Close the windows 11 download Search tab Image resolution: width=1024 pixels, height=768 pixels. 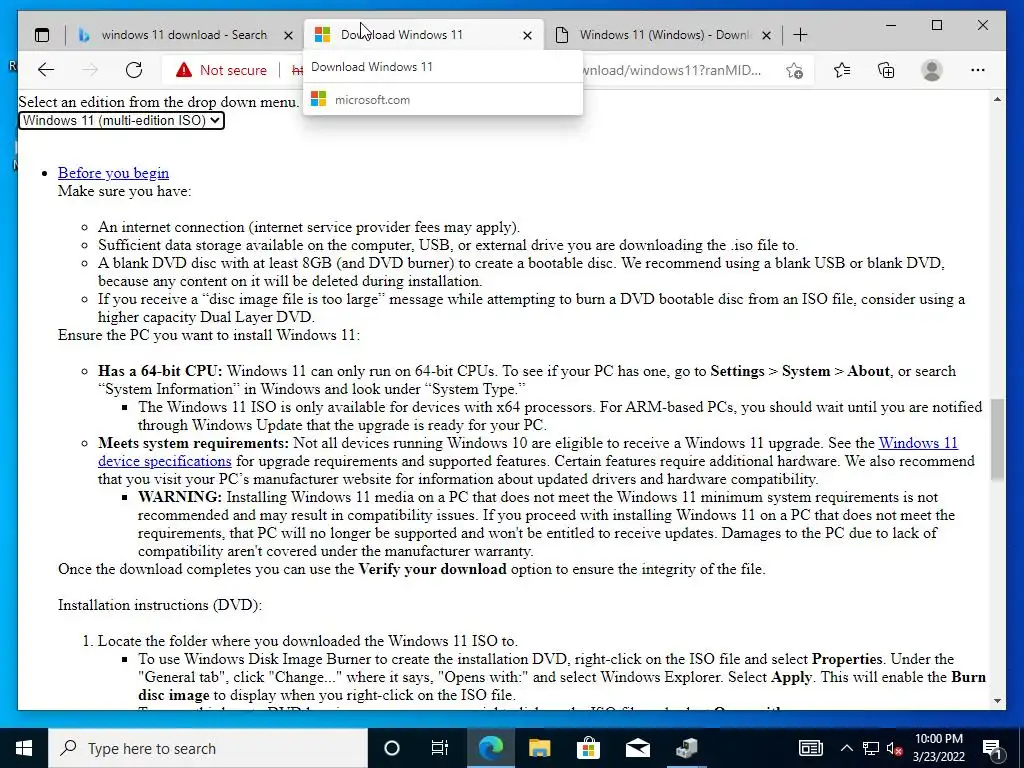point(288,35)
